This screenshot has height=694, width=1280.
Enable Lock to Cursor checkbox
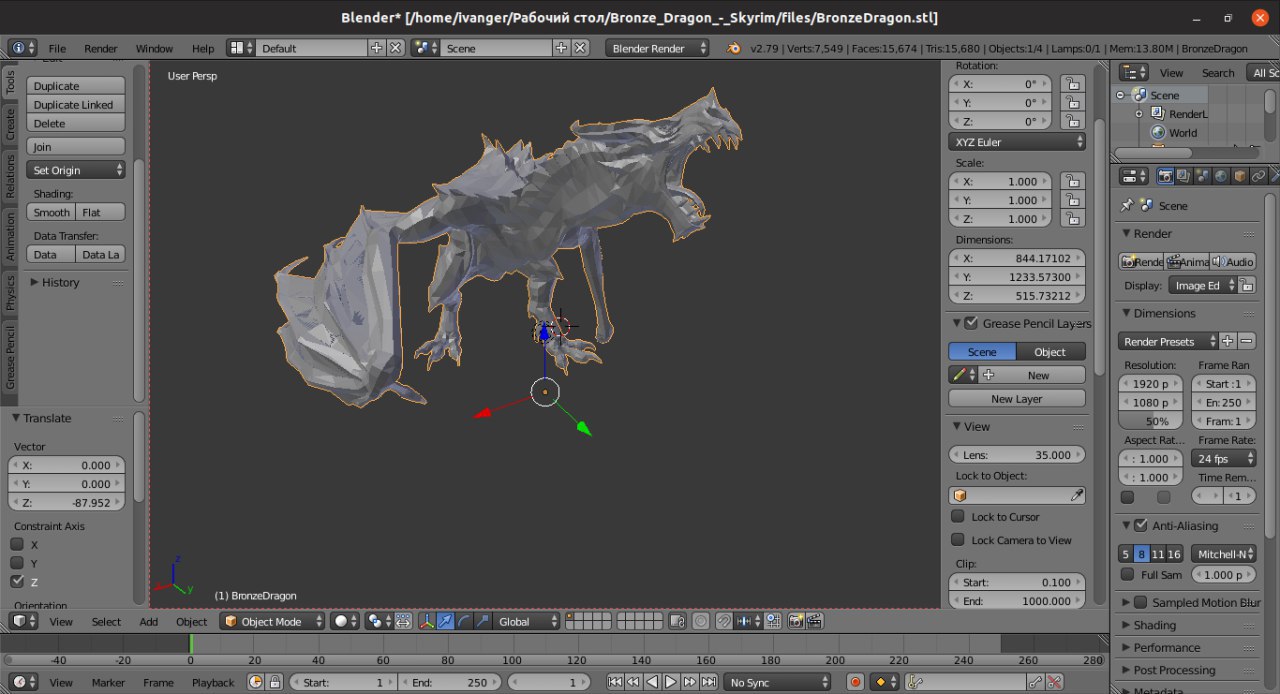(x=958, y=516)
